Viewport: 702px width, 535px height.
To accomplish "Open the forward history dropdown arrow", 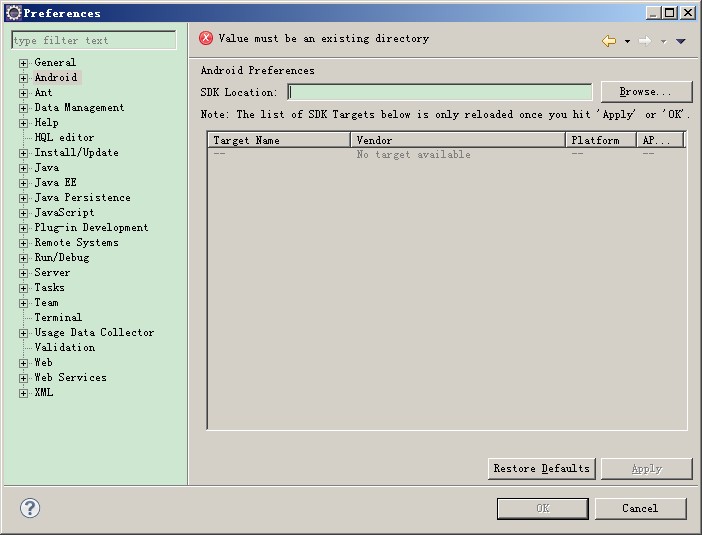I will coord(663,42).
